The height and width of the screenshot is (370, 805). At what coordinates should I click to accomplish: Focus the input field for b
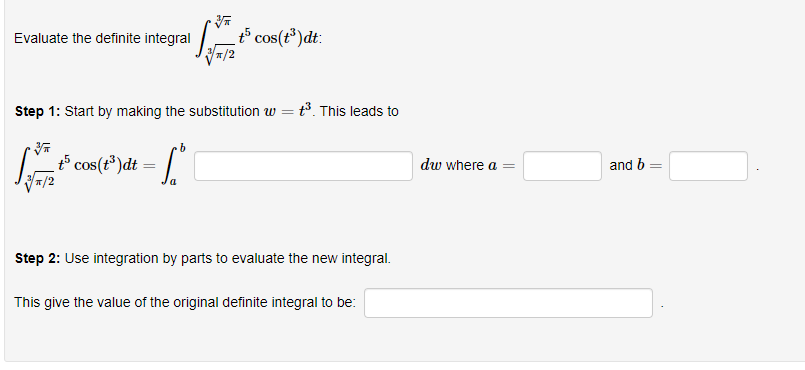pyautogui.click(x=708, y=166)
